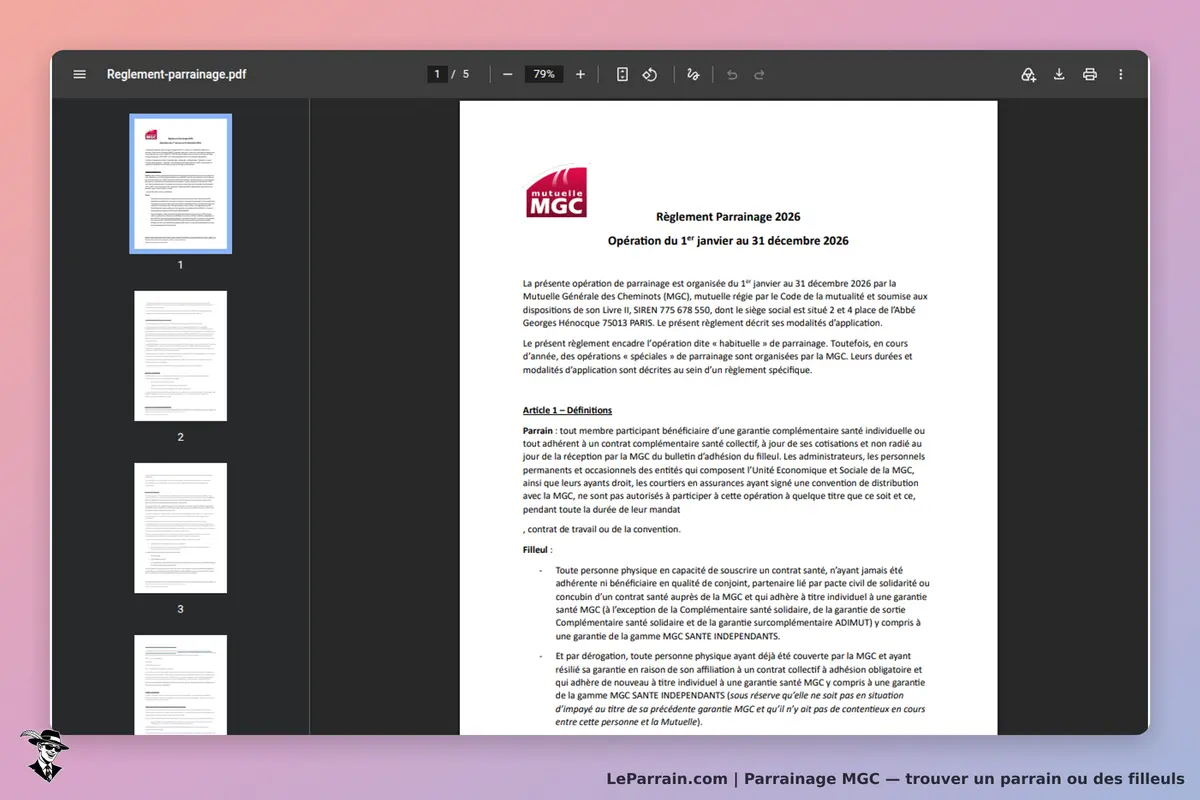The width and height of the screenshot is (1200, 800).
Task: Open the three-dot more actions menu
Action: (x=1120, y=74)
